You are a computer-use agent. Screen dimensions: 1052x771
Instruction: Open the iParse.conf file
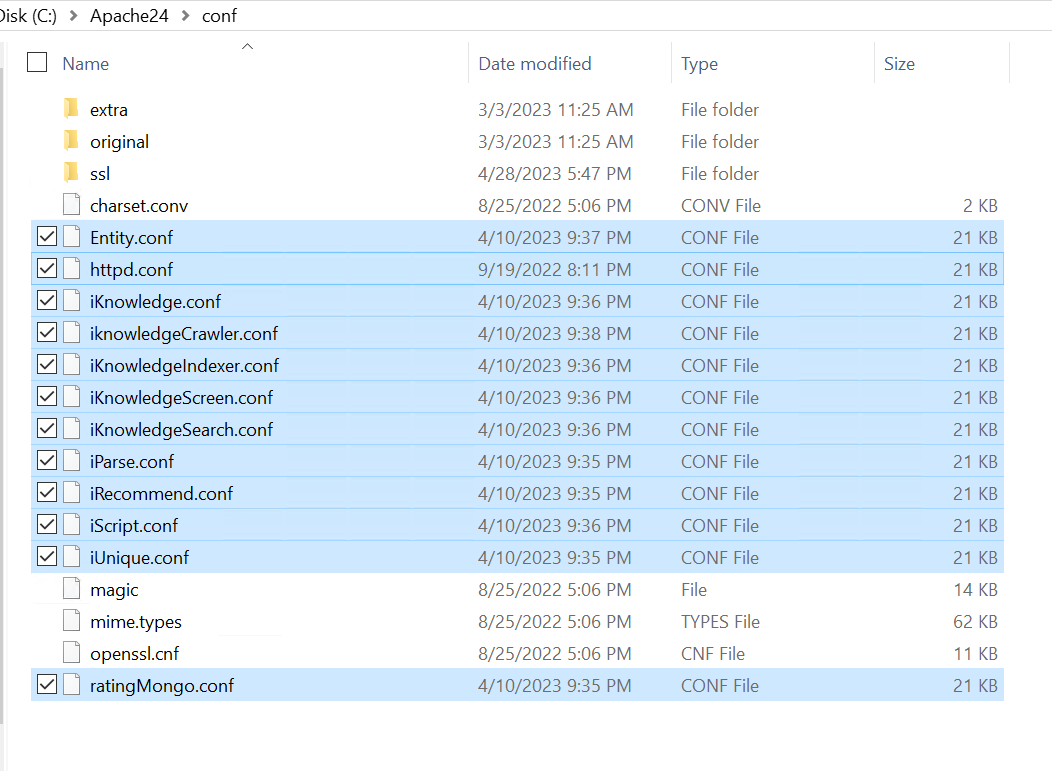132,461
